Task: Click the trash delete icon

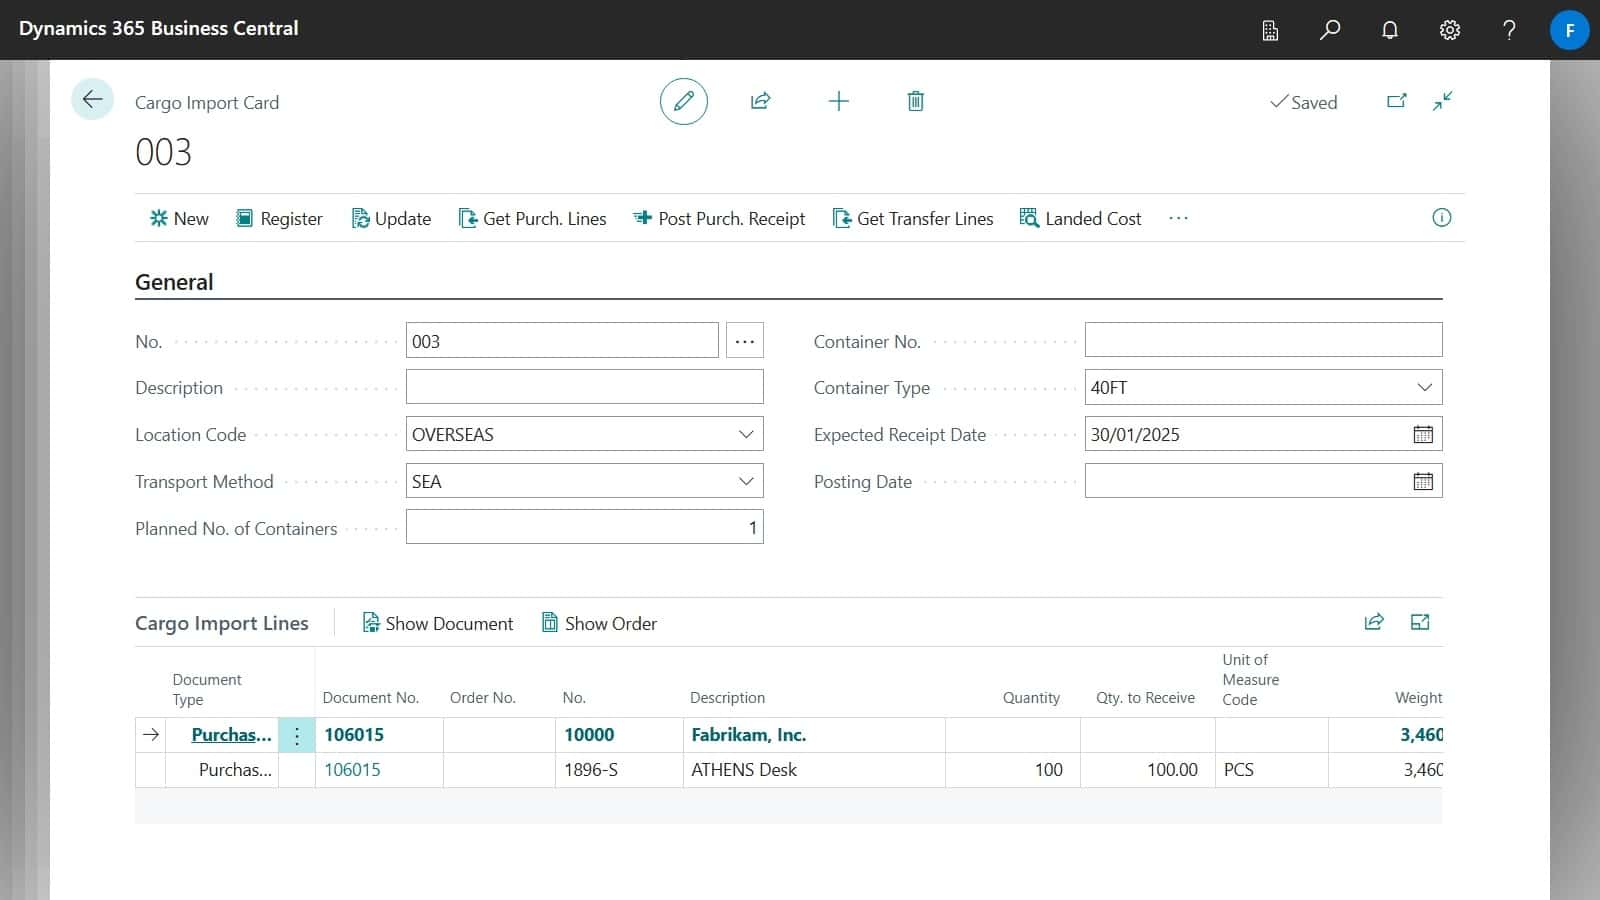Action: 915,101
